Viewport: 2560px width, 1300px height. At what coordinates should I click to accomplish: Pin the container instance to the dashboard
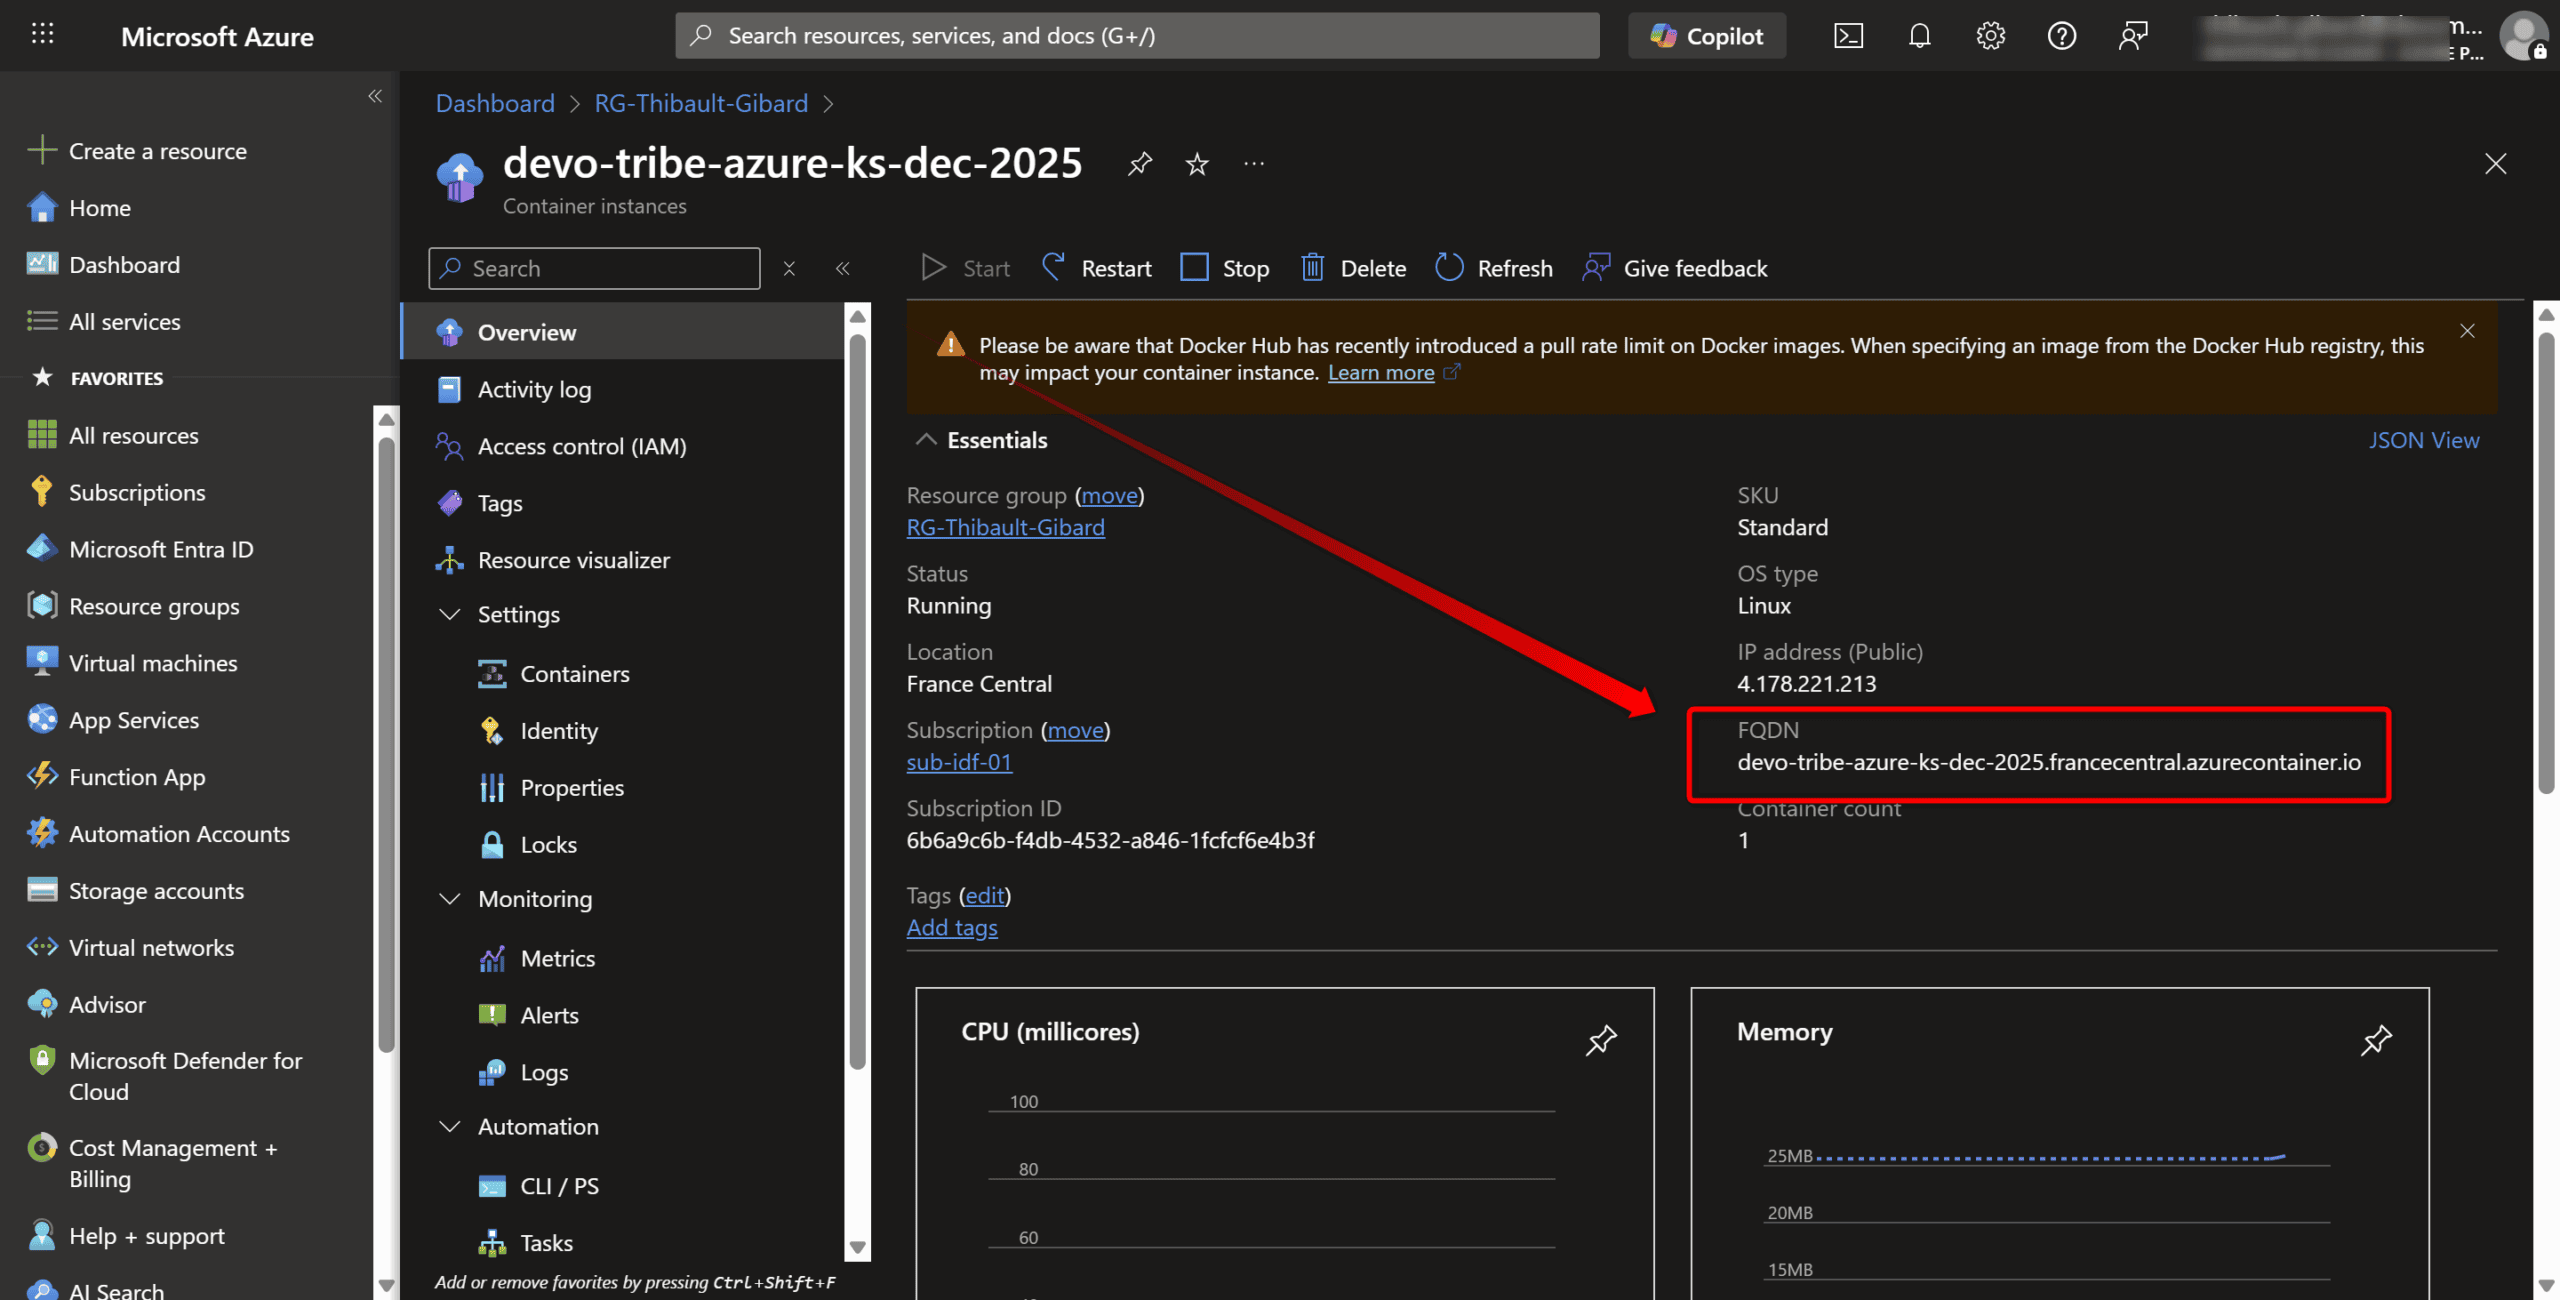point(1139,163)
